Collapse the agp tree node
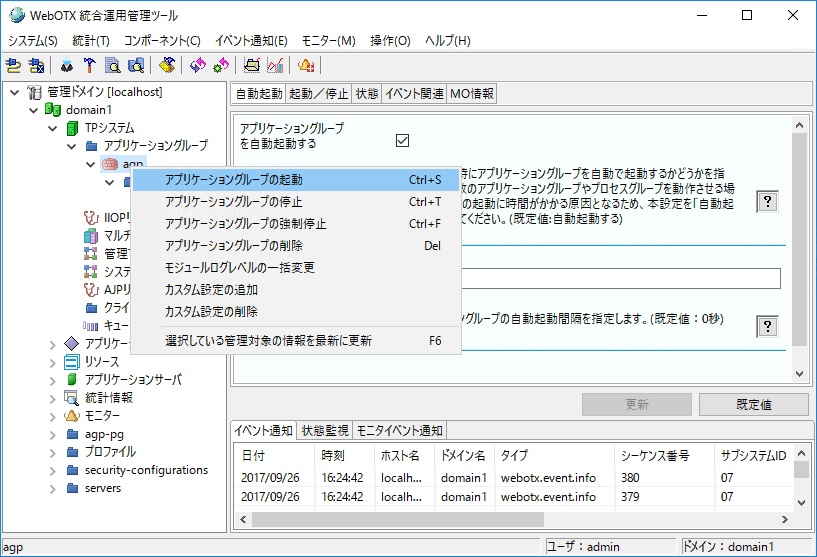 tap(91, 165)
